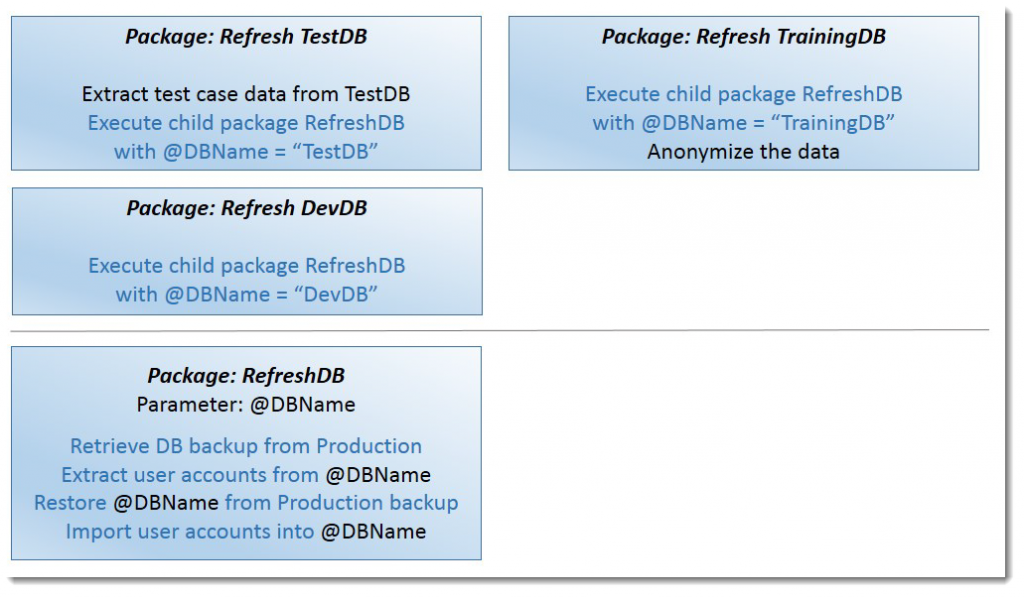1024x598 pixels.
Task: Select "Extract test case data from TestDB" text
Action: (246, 95)
